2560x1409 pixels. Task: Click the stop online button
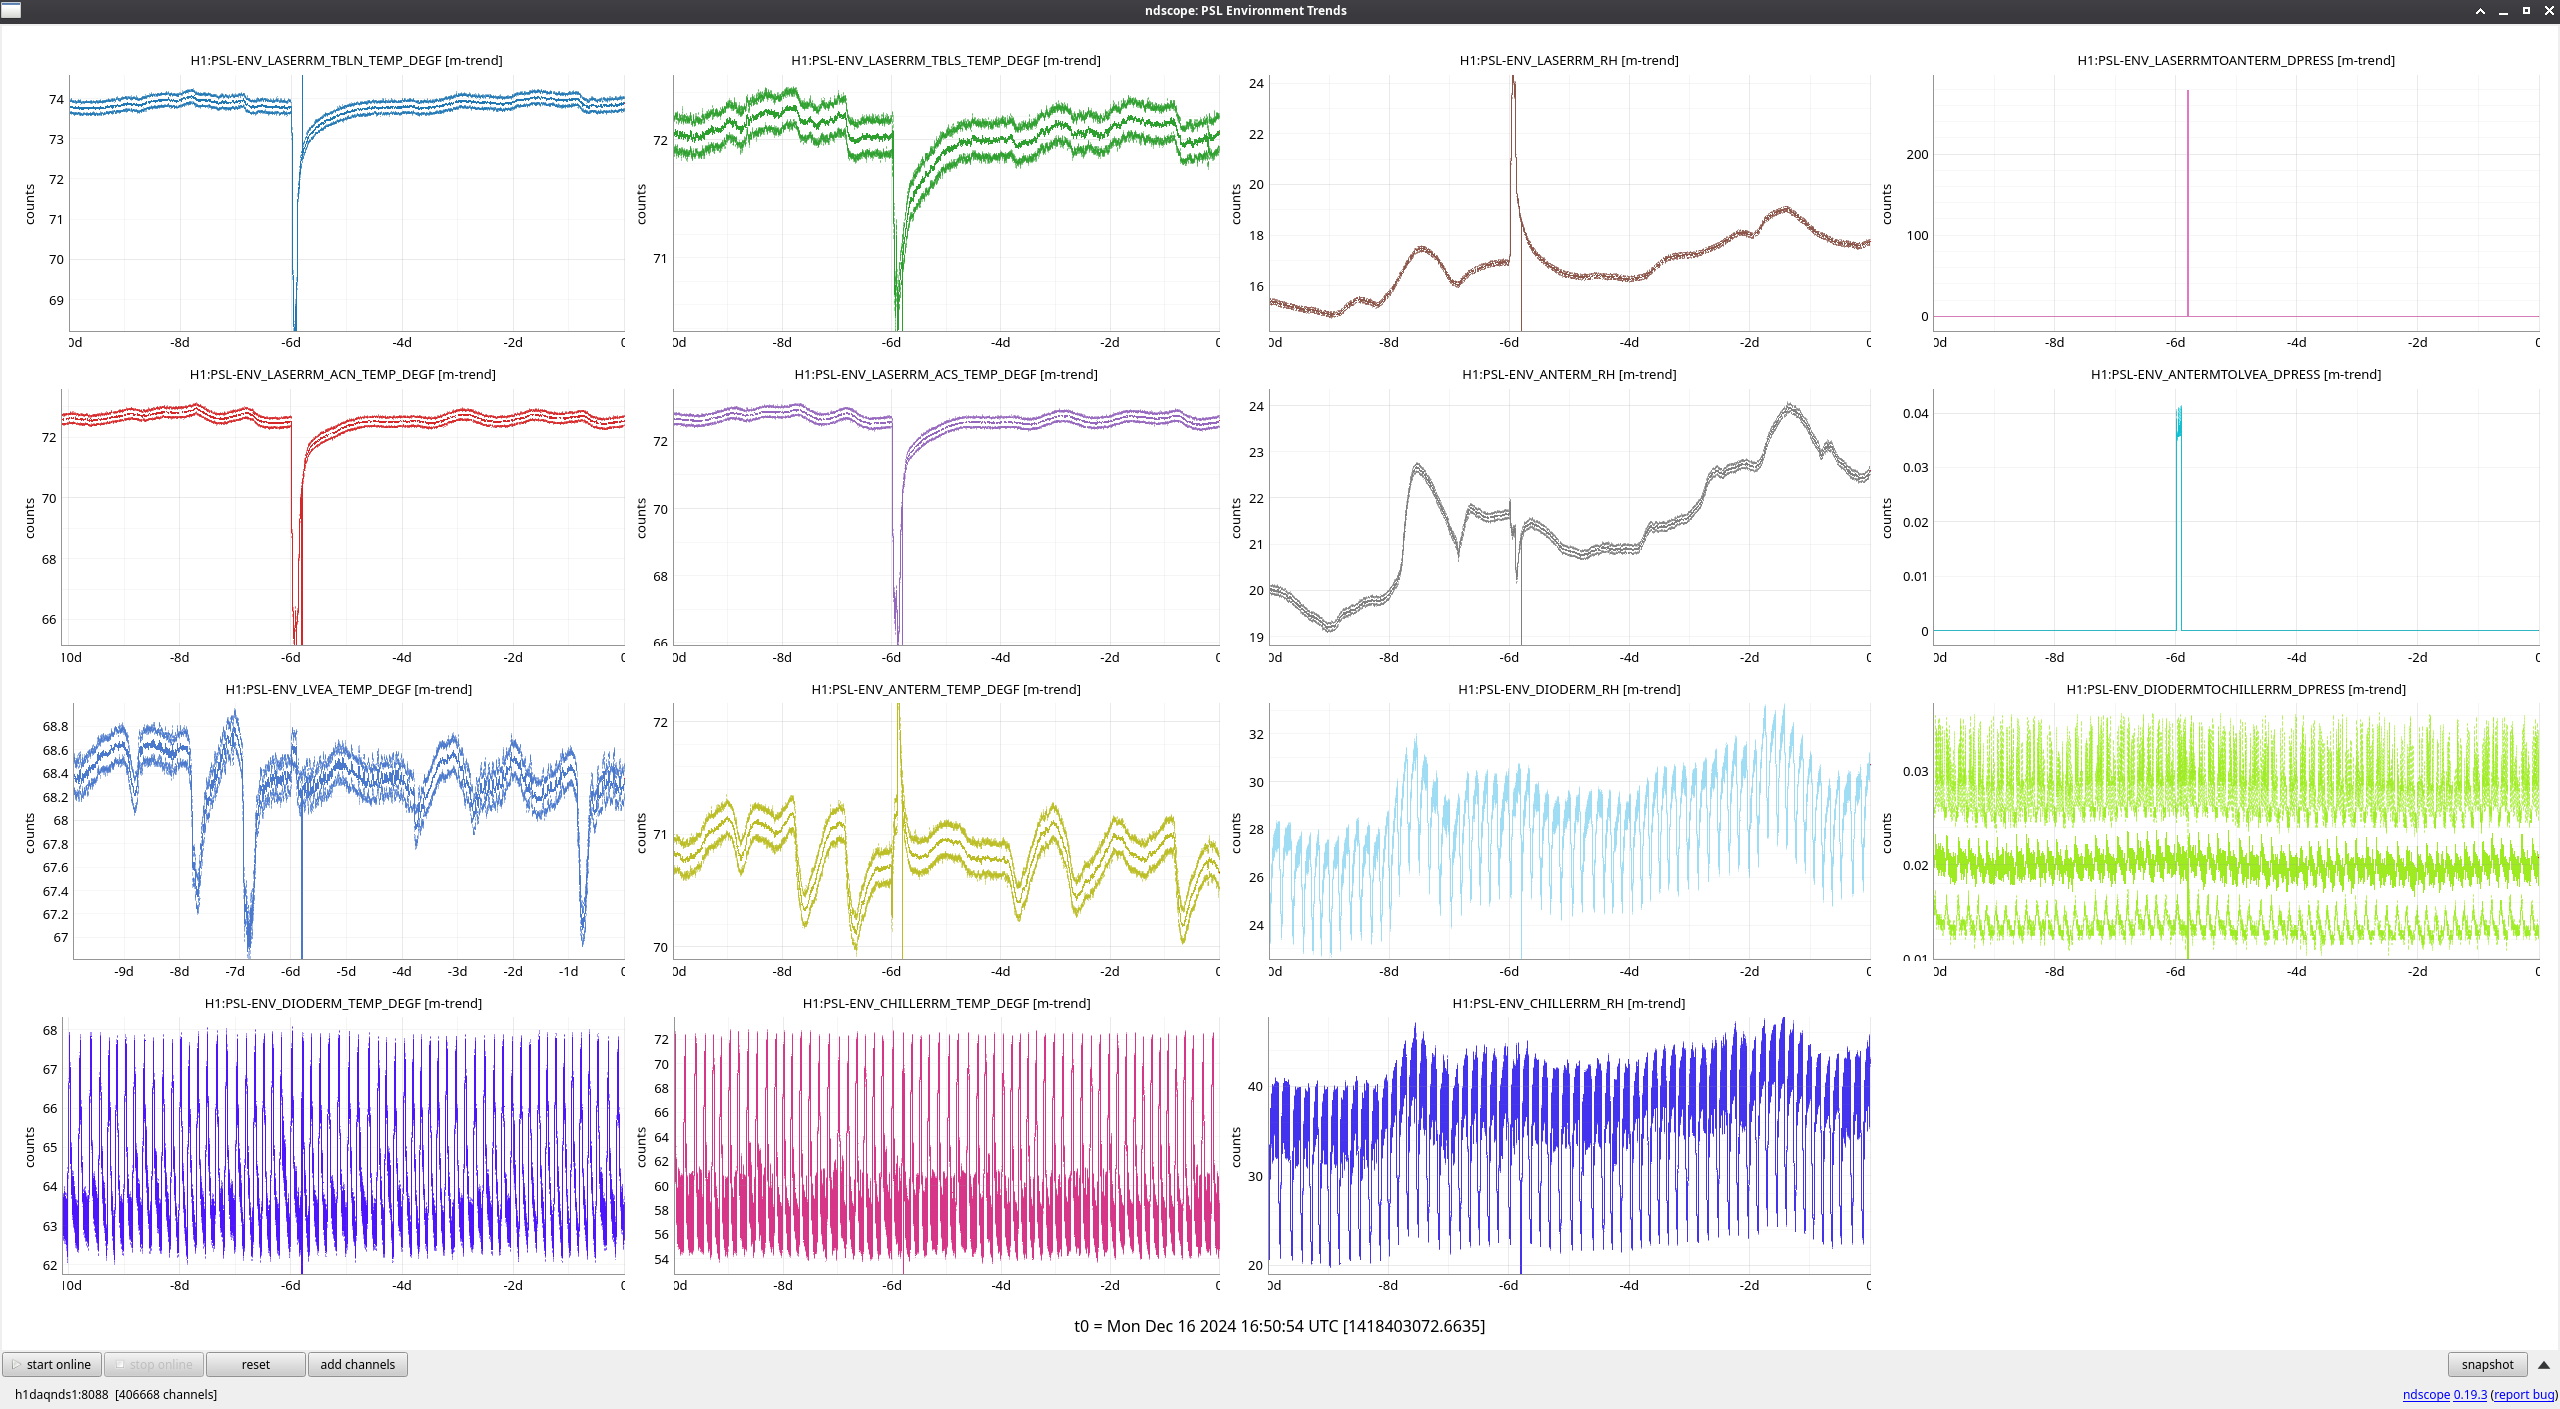[x=154, y=1364]
